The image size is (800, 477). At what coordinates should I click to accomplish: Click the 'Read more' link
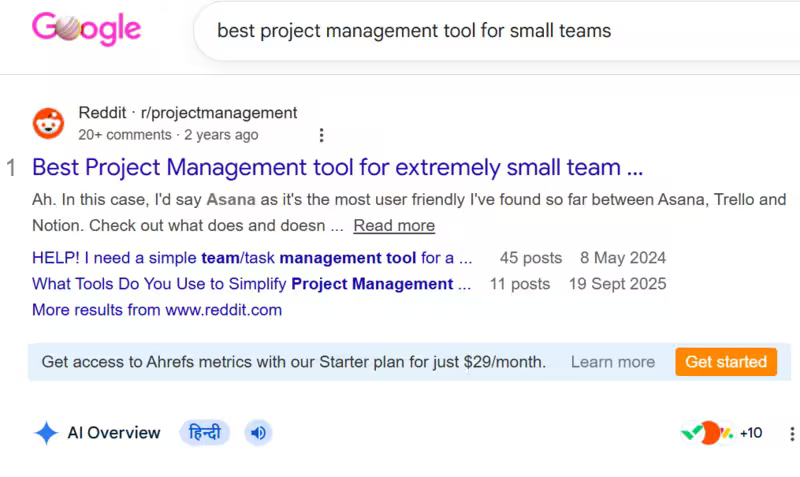[x=394, y=225]
